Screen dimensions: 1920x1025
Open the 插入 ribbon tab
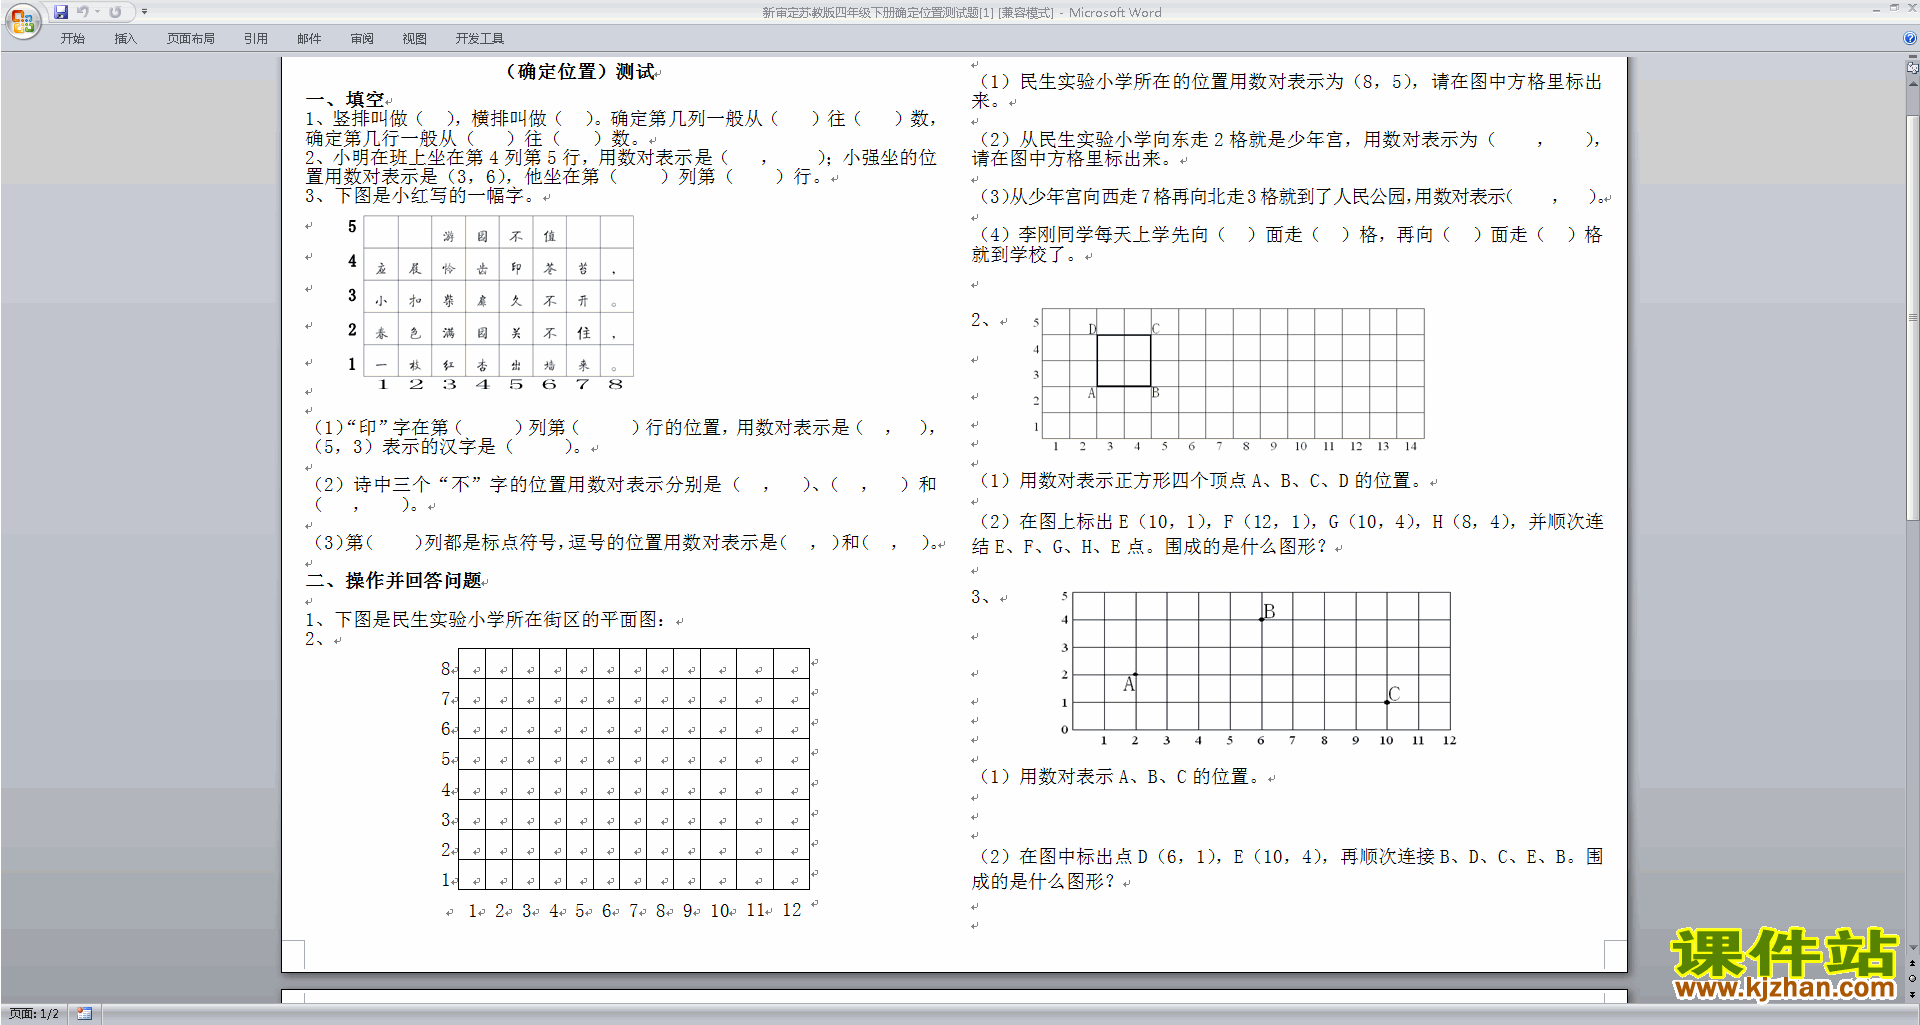[125, 39]
